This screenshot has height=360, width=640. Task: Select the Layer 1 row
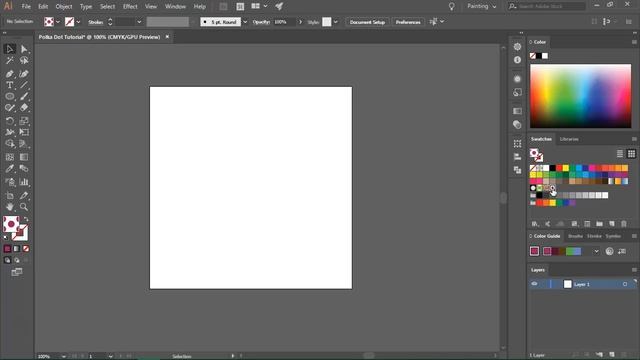(582, 284)
